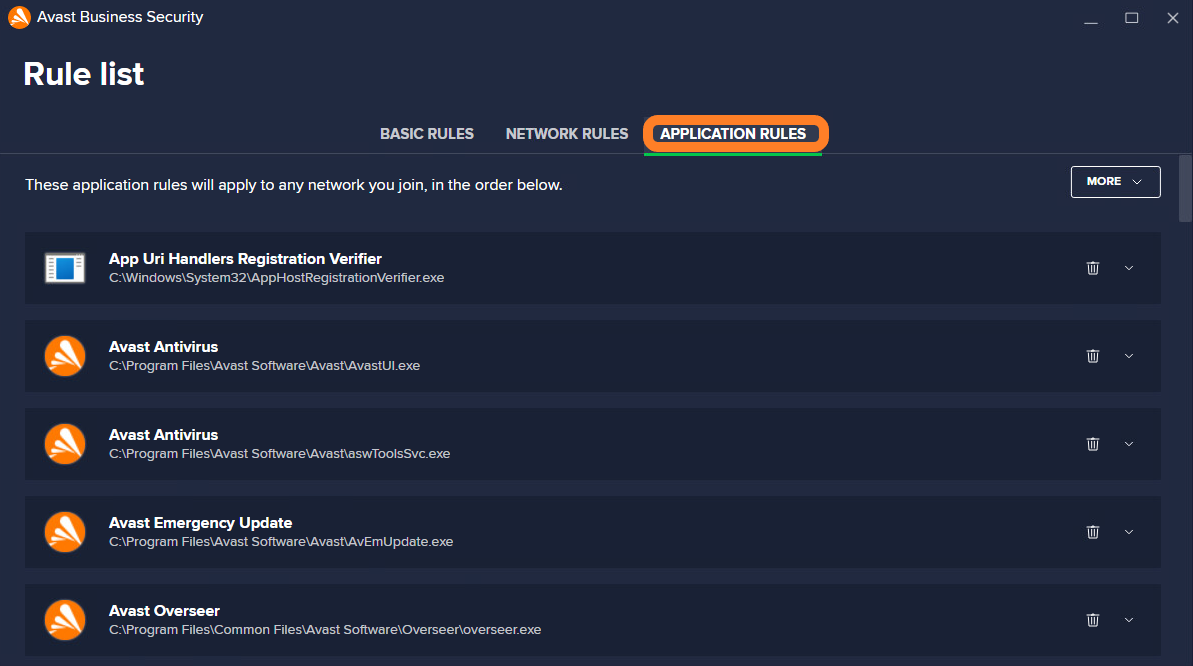Expand the aswToolsSvc.exe Avast Antivirus rule
This screenshot has width=1193, height=666.
pyautogui.click(x=1129, y=444)
